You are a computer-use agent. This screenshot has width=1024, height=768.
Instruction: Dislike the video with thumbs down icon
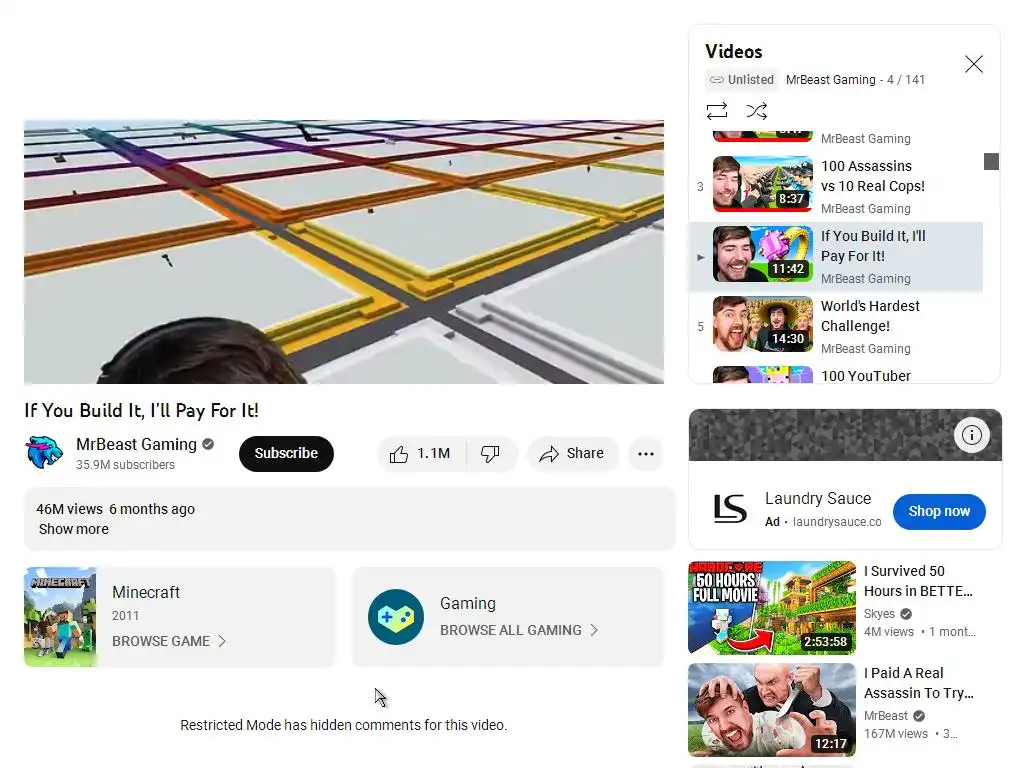click(490, 454)
